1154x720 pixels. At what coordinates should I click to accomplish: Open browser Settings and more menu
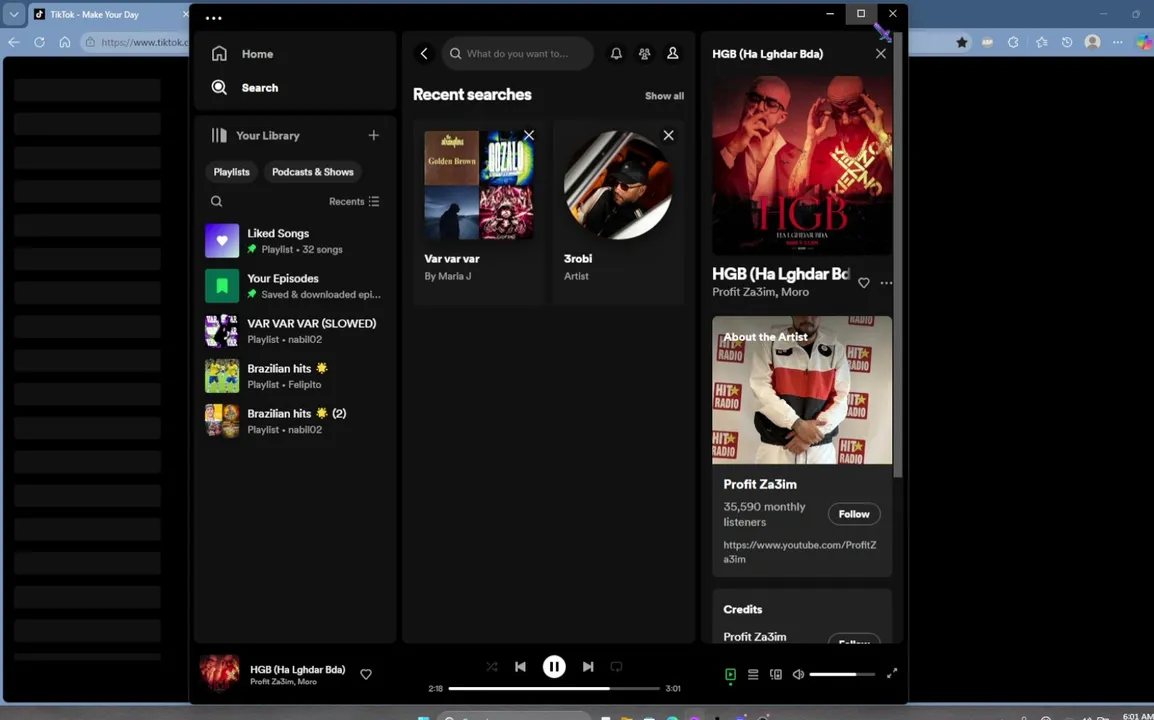pos(1118,42)
